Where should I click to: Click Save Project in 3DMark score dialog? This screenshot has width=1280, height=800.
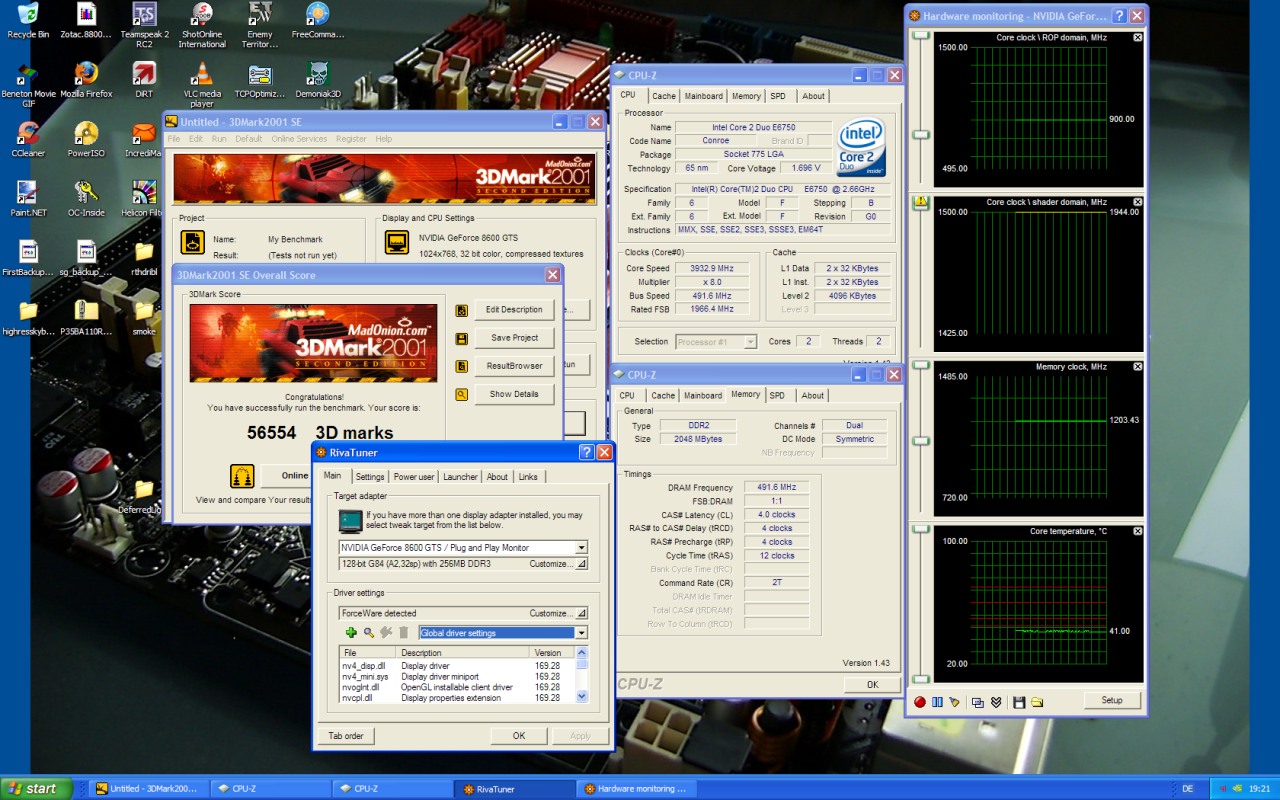[x=515, y=338]
